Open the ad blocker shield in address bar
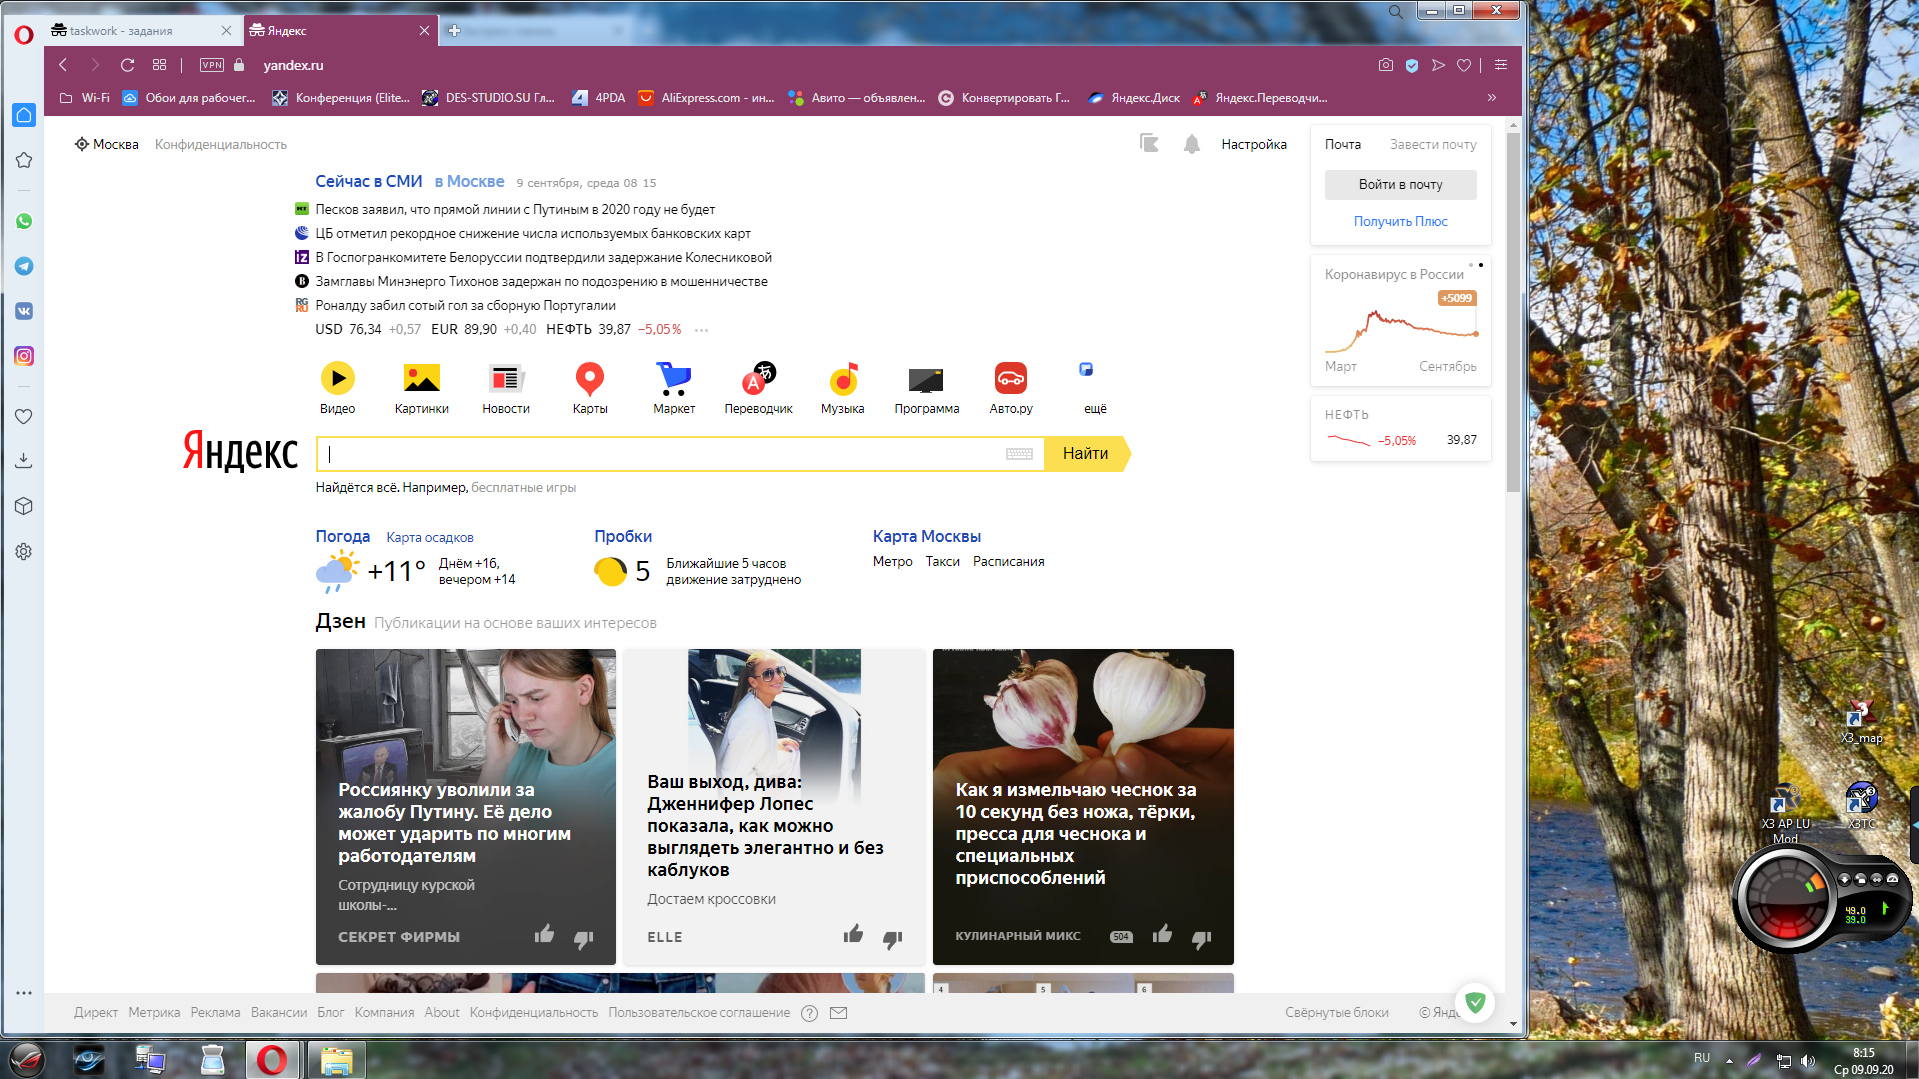The width and height of the screenshot is (1919, 1079). [x=1412, y=65]
